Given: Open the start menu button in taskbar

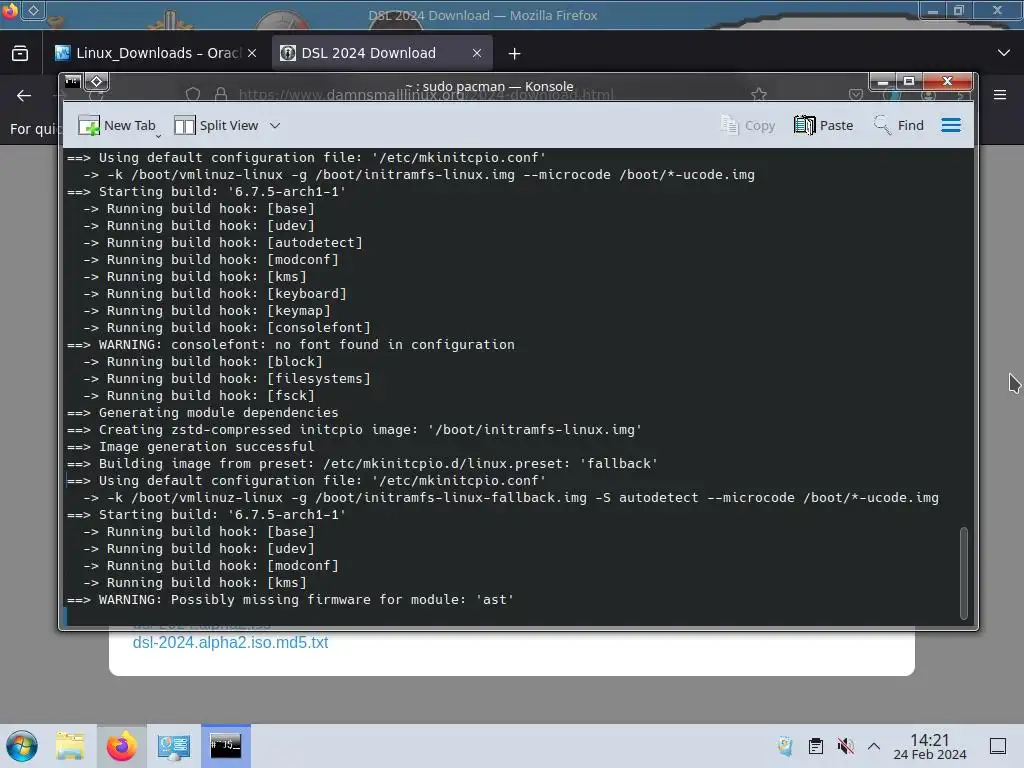Looking at the screenshot, I should pos(22,746).
